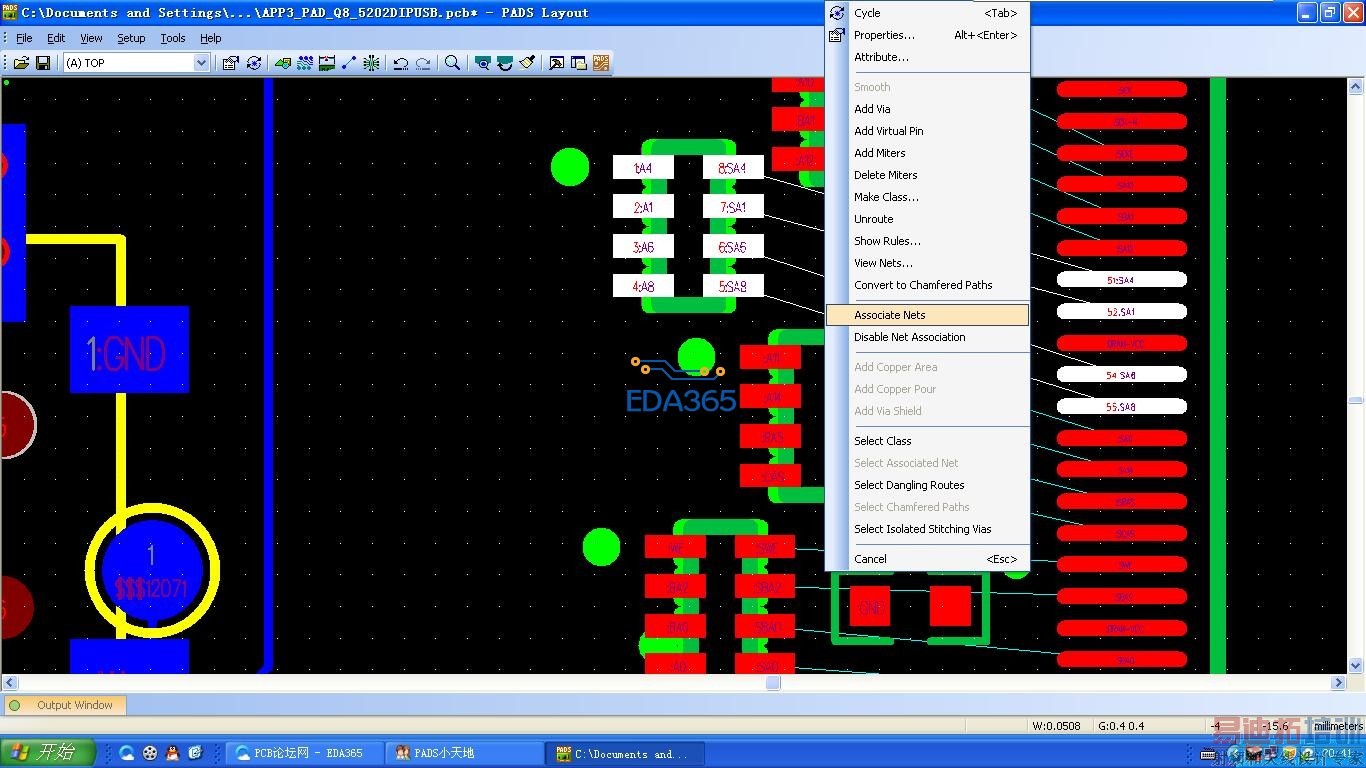Image resolution: width=1366 pixels, height=768 pixels.
Task: Click the scroll left arrow
Action: click(x=10, y=683)
